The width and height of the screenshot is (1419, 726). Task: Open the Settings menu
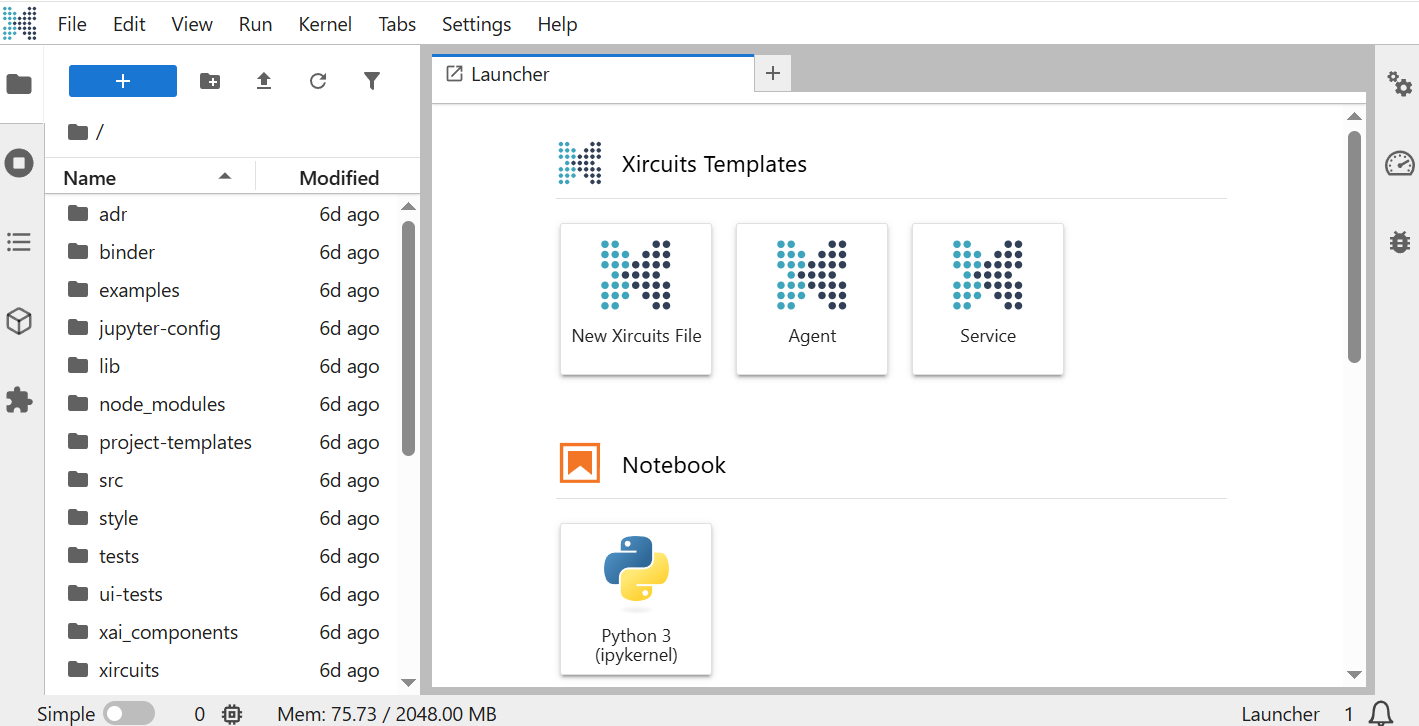[476, 24]
